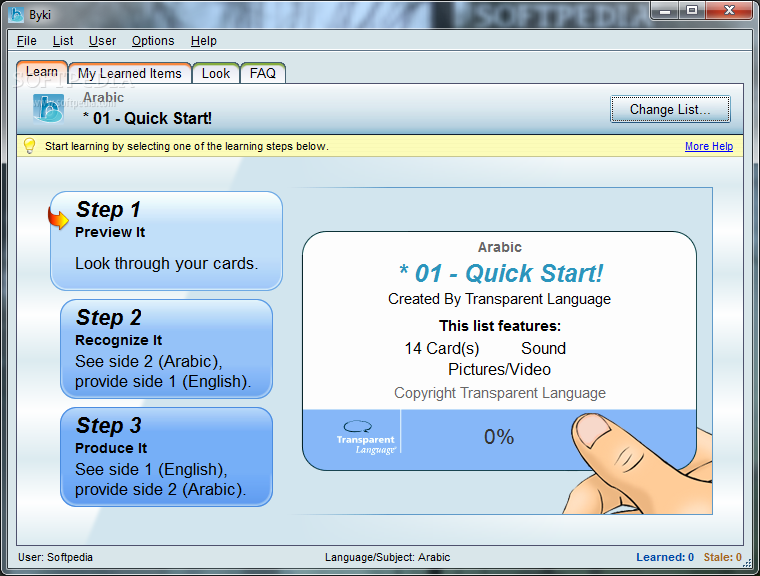This screenshot has width=760, height=576.
Task: Click the light bulb hint icon
Action: (x=30, y=146)
